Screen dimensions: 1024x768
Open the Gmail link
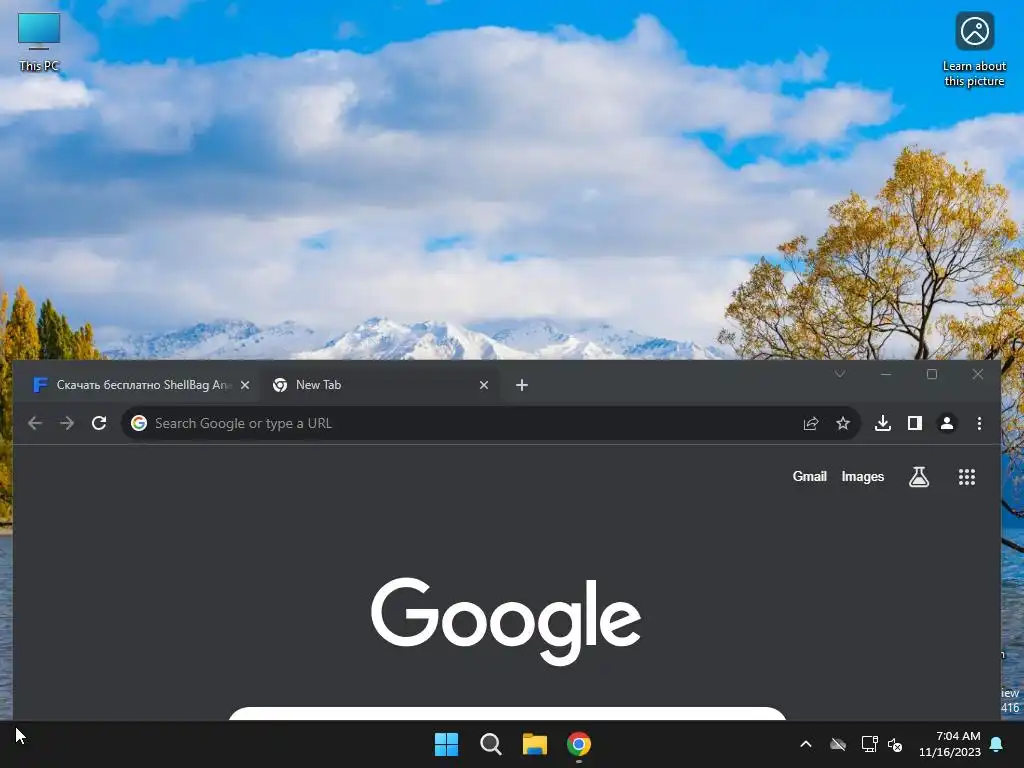tap(809, 477)
